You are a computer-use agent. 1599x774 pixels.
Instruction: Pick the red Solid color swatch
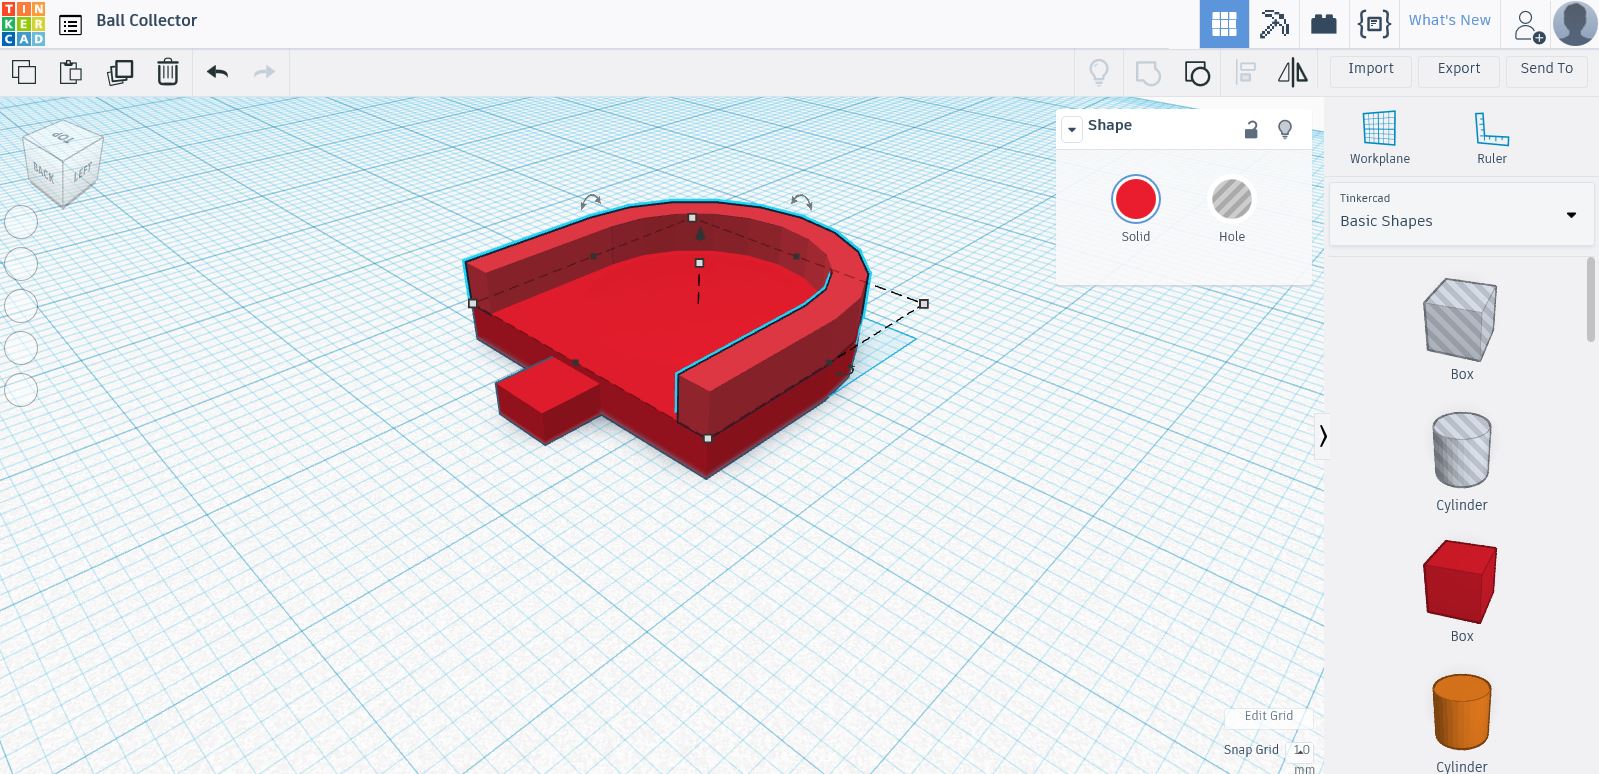(1136, 199)
